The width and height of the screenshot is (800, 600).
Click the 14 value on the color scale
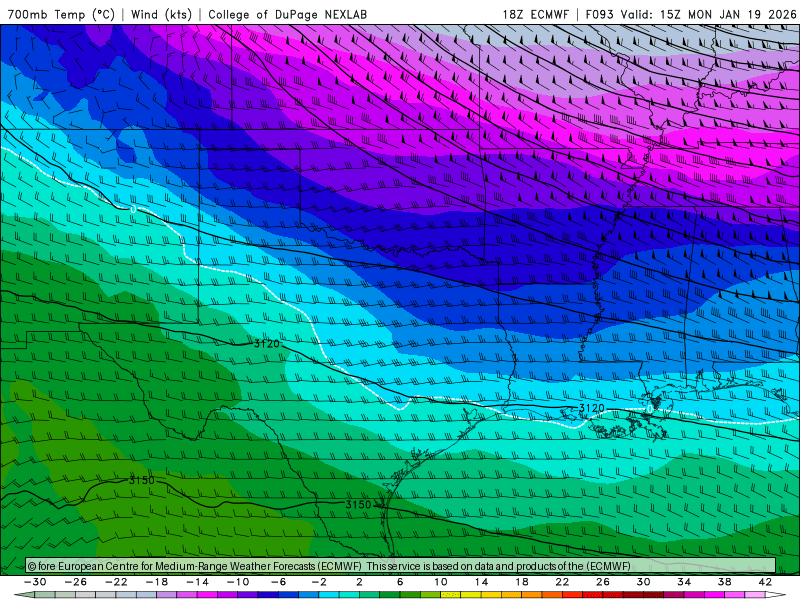pyautogui.click(x=481, y=582)
